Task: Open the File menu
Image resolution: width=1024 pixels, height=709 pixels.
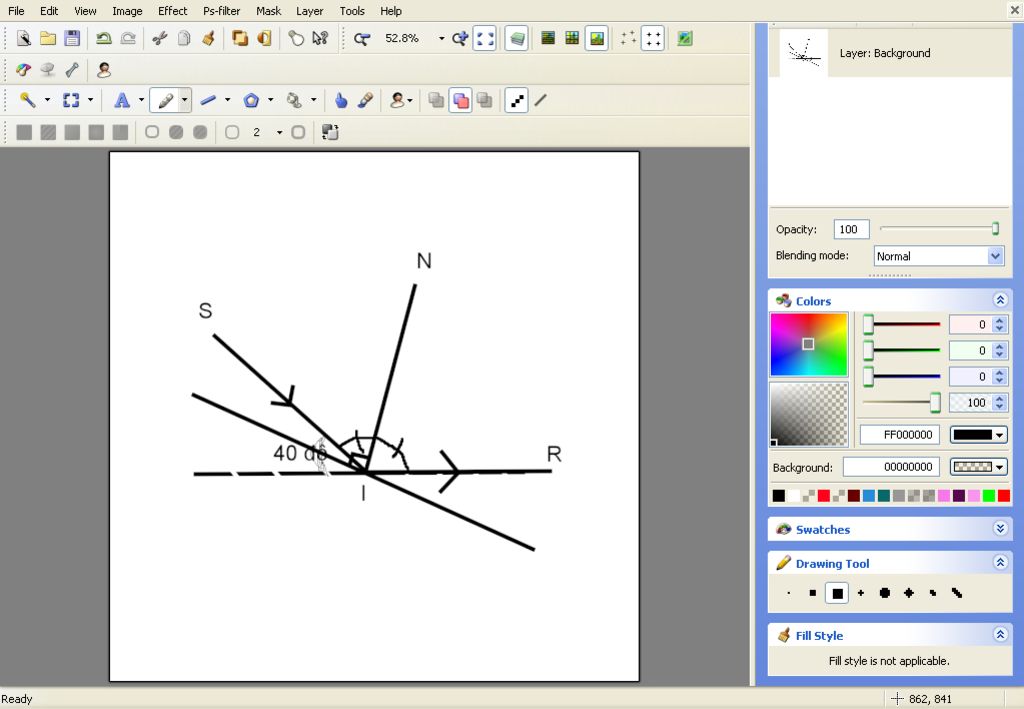Action: pyautogui.click(x=16, y=11)
